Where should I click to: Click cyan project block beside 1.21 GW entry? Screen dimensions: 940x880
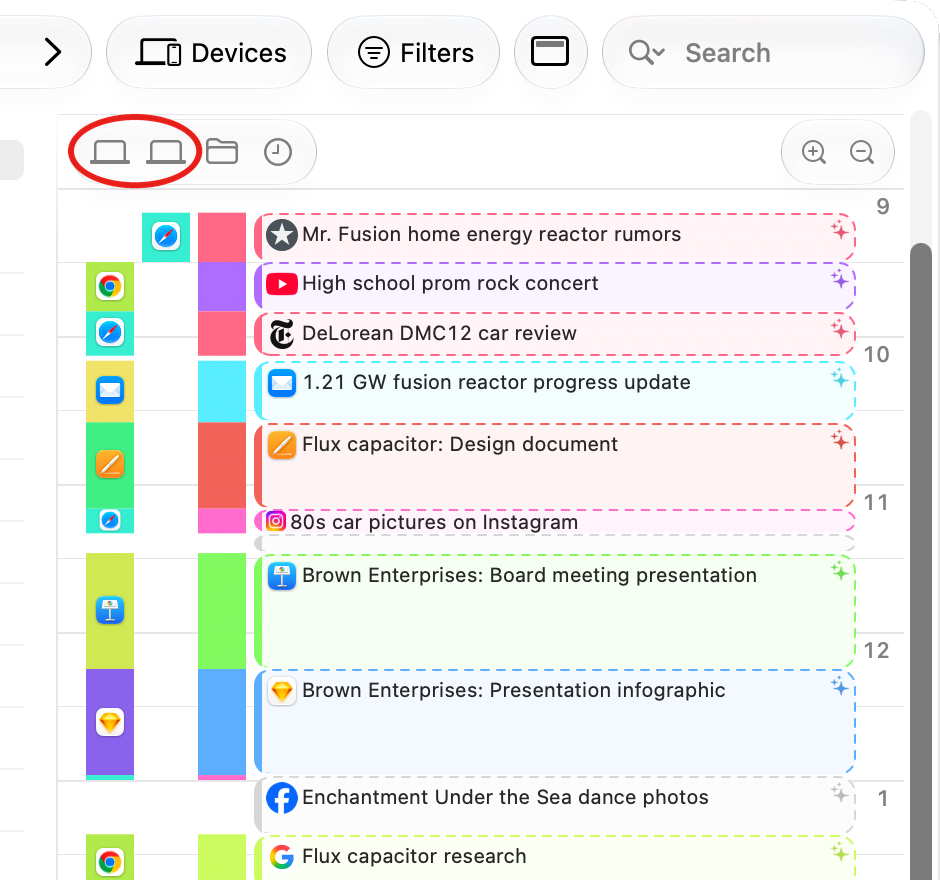tap(222, 391)
